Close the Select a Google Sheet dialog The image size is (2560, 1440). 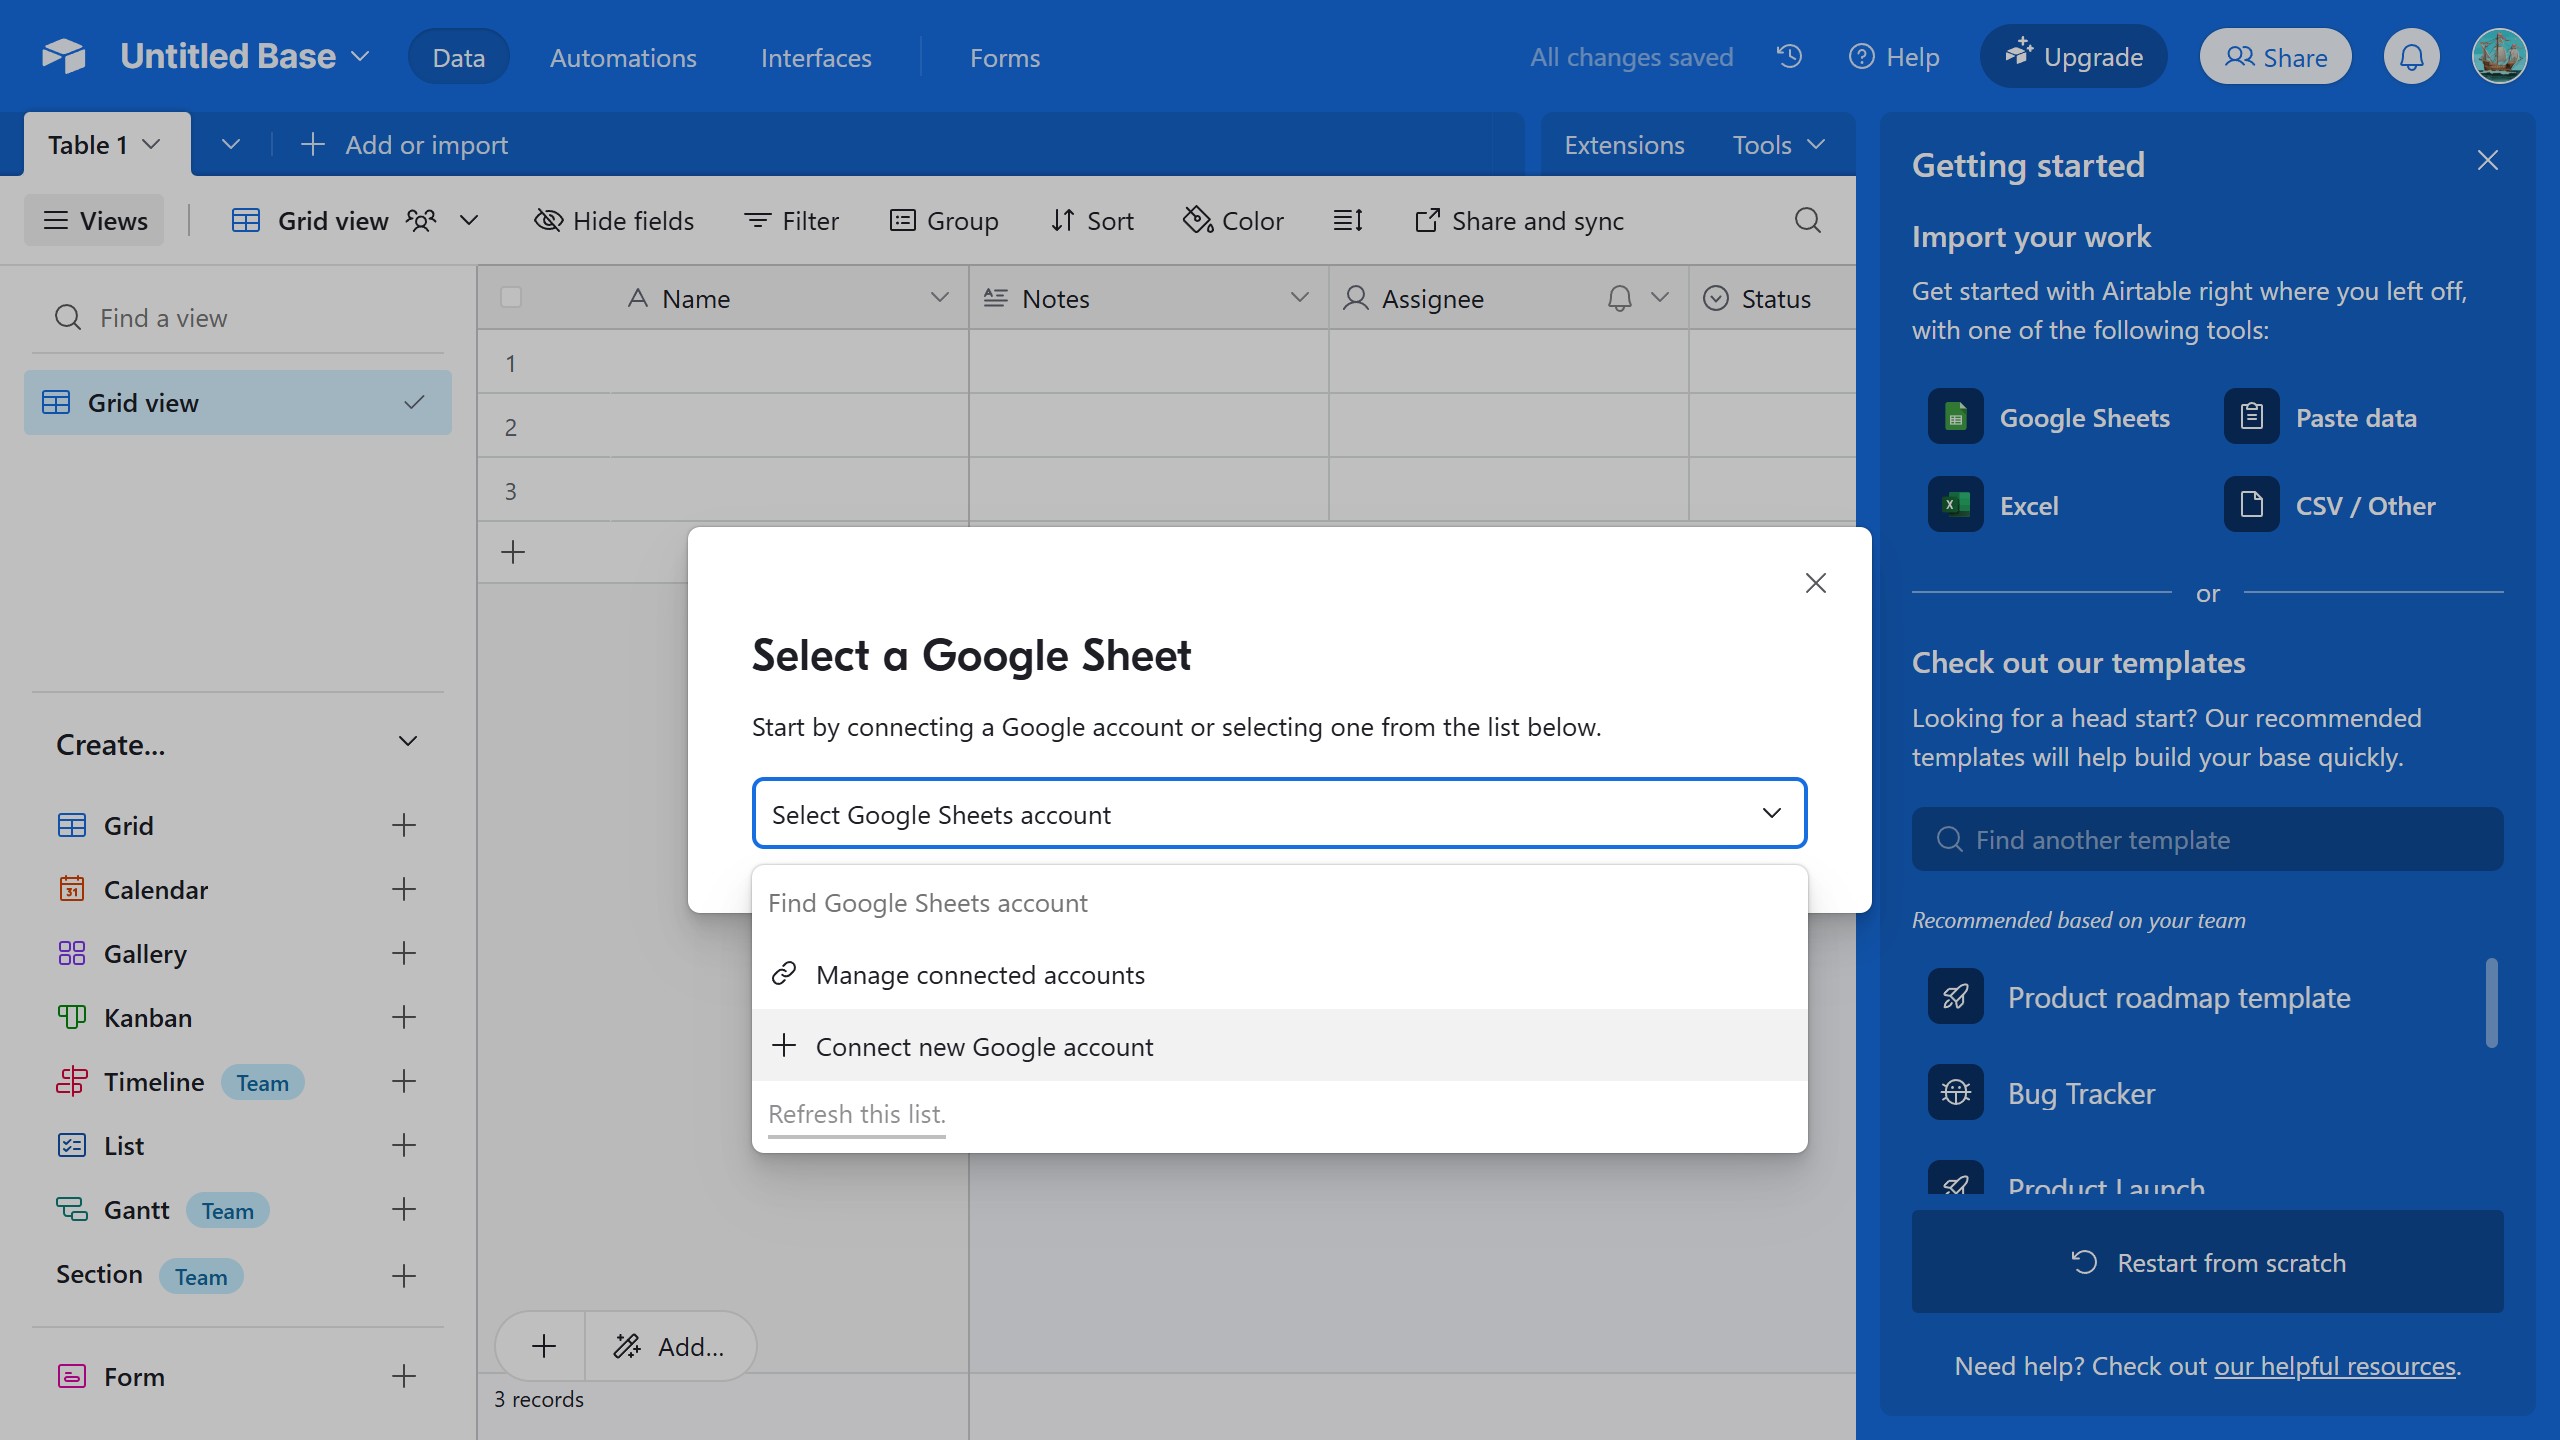(x=1816, y=583)
